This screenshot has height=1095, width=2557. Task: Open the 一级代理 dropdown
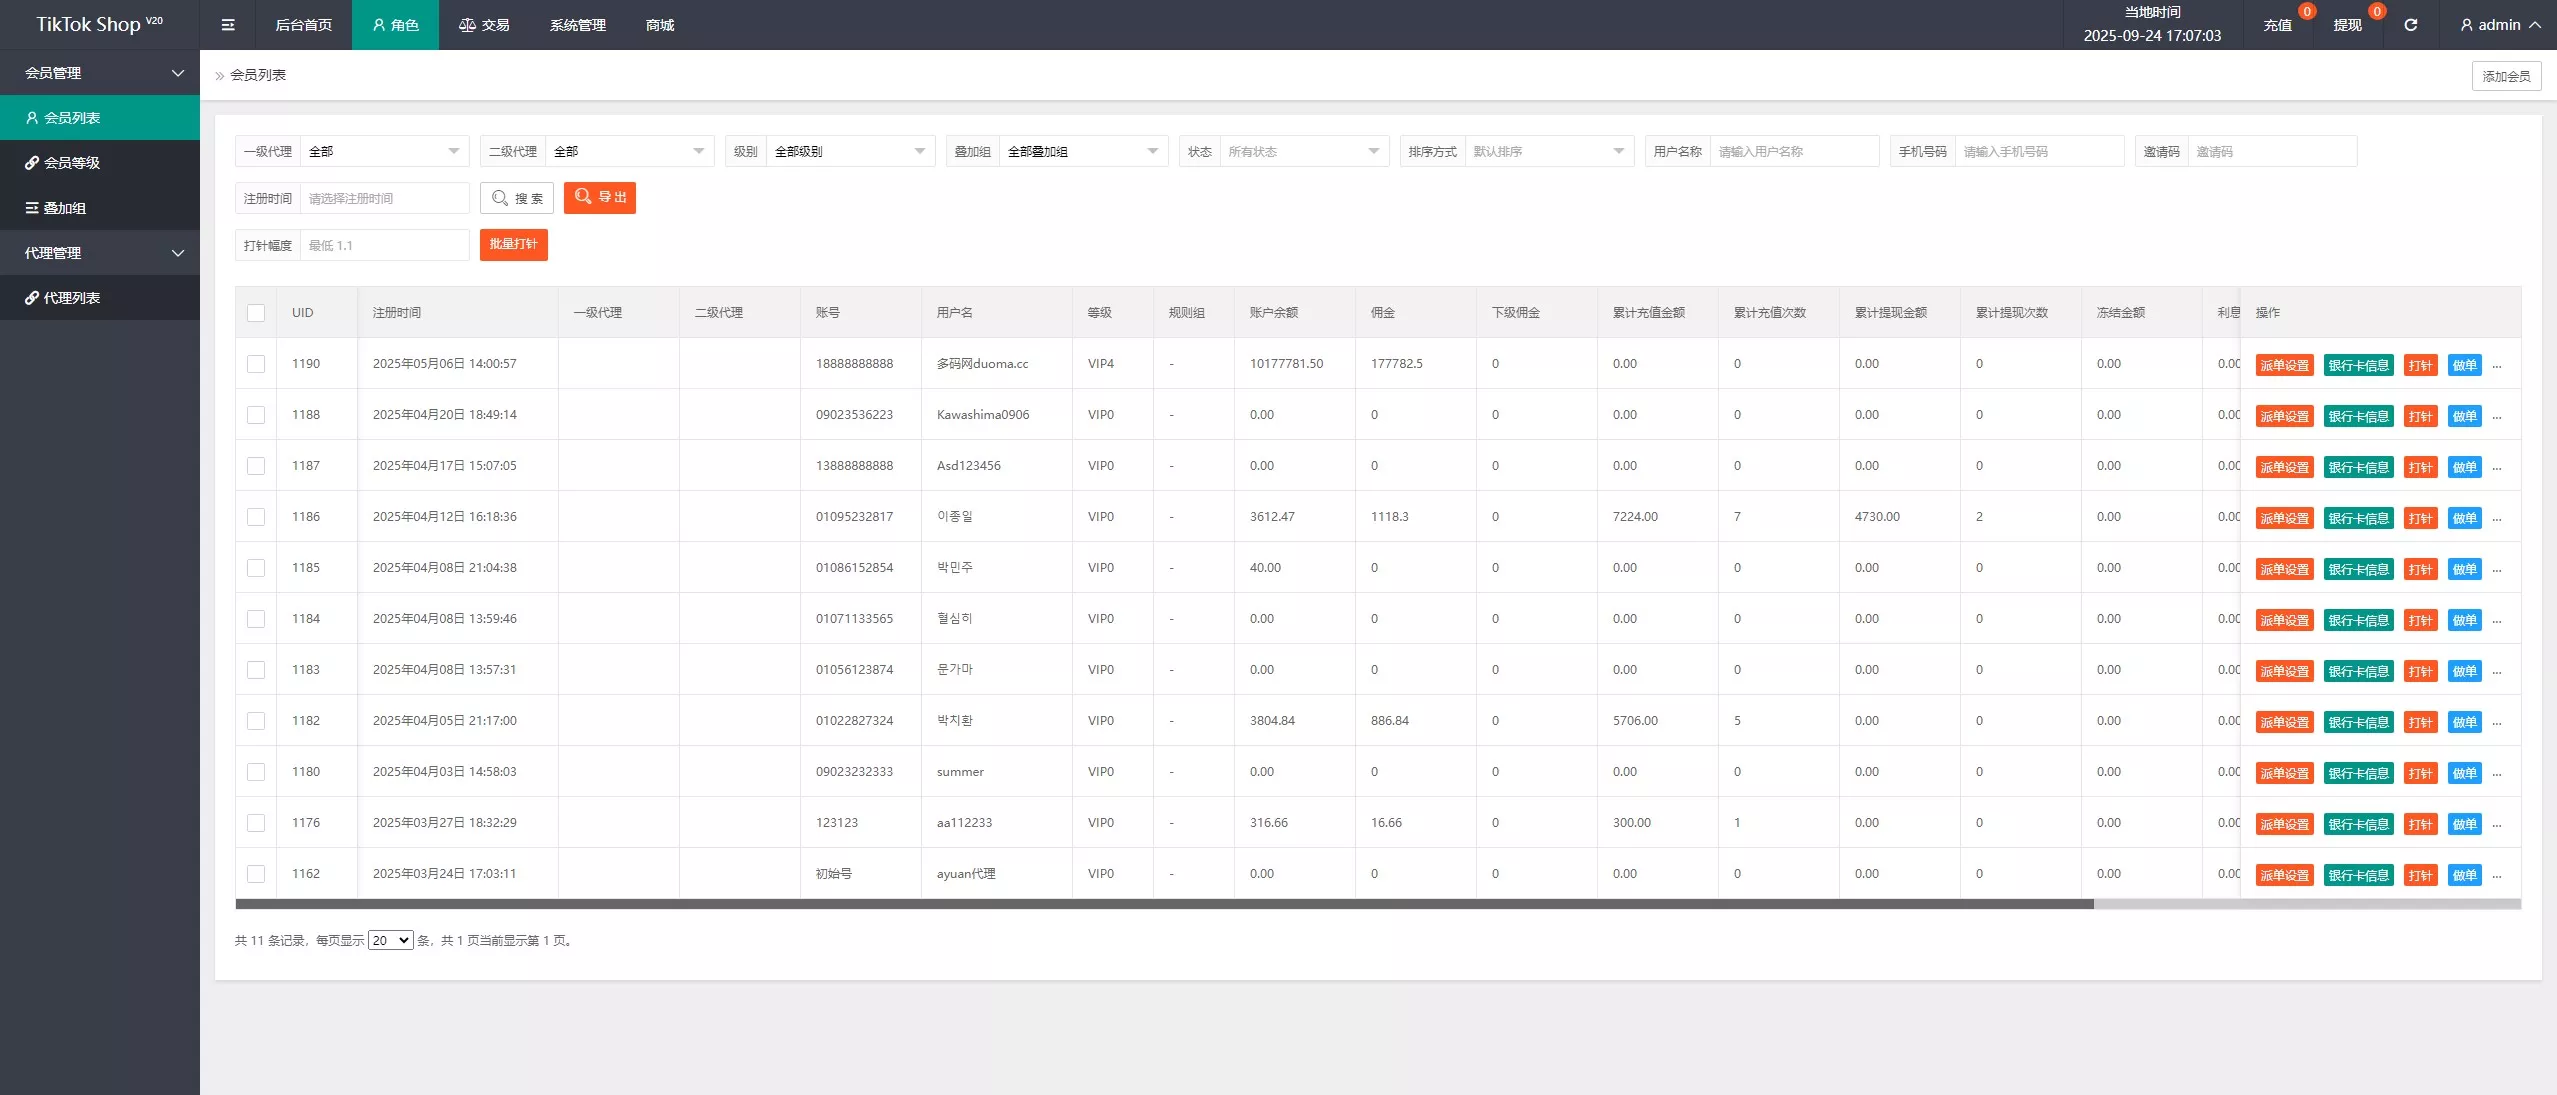pos(385,151)
